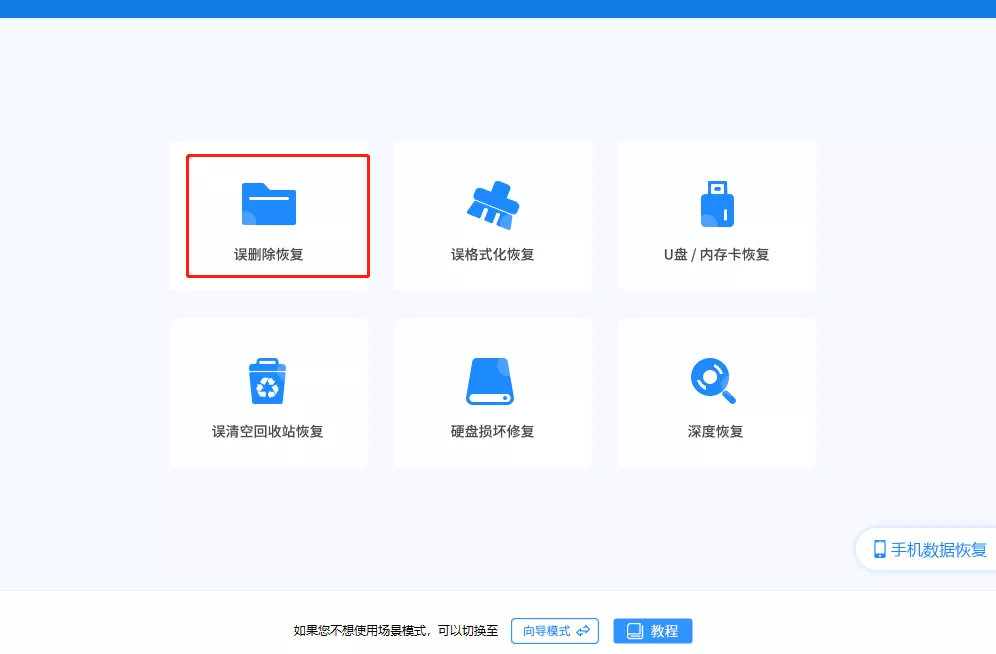
Task: Click the folder icon for 误删除恢复
Action: pyautogui.click(x=269, y=204)
